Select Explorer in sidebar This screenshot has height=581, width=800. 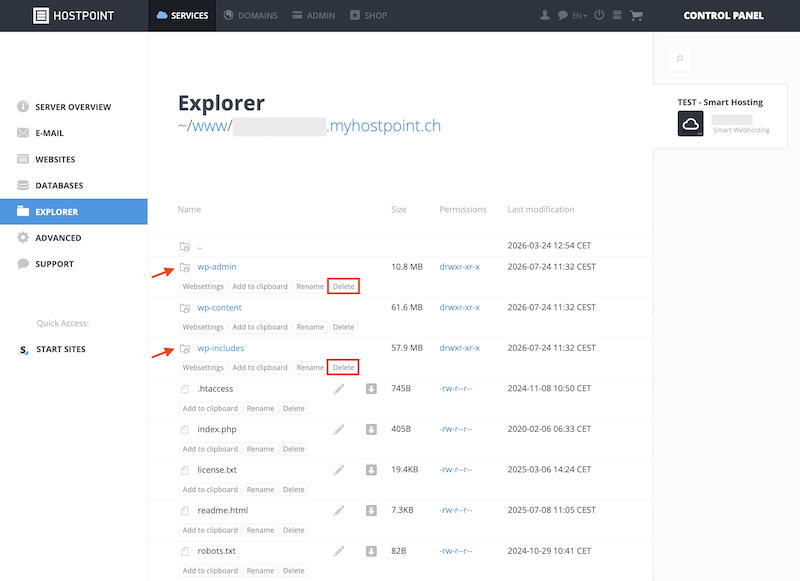click(x=73, y=212)
